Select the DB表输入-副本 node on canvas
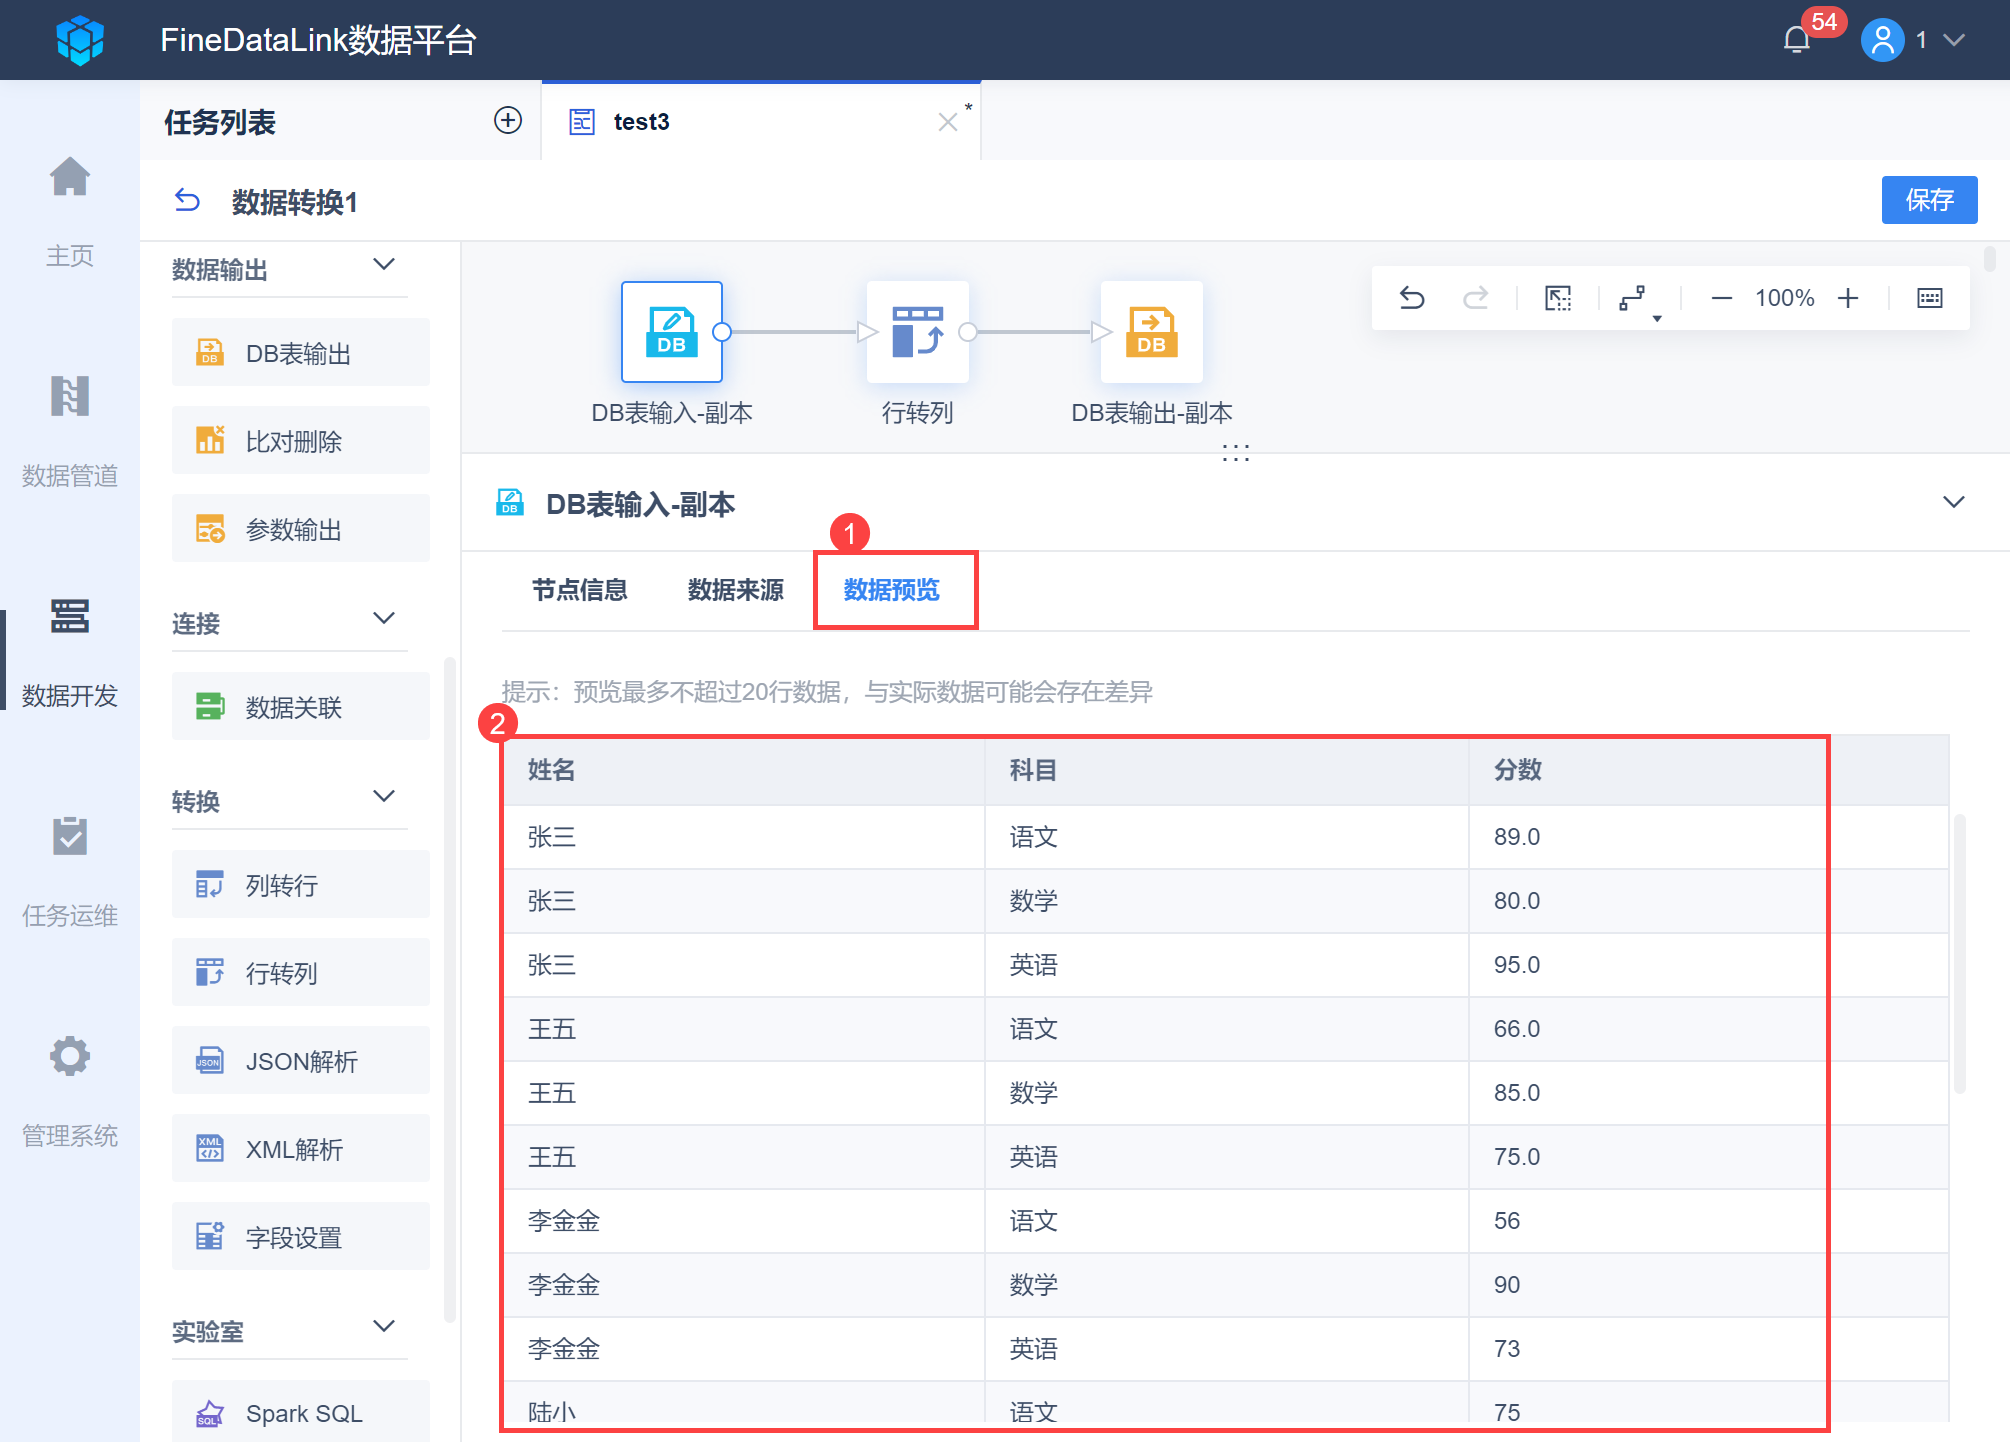 tap(672, 332)
